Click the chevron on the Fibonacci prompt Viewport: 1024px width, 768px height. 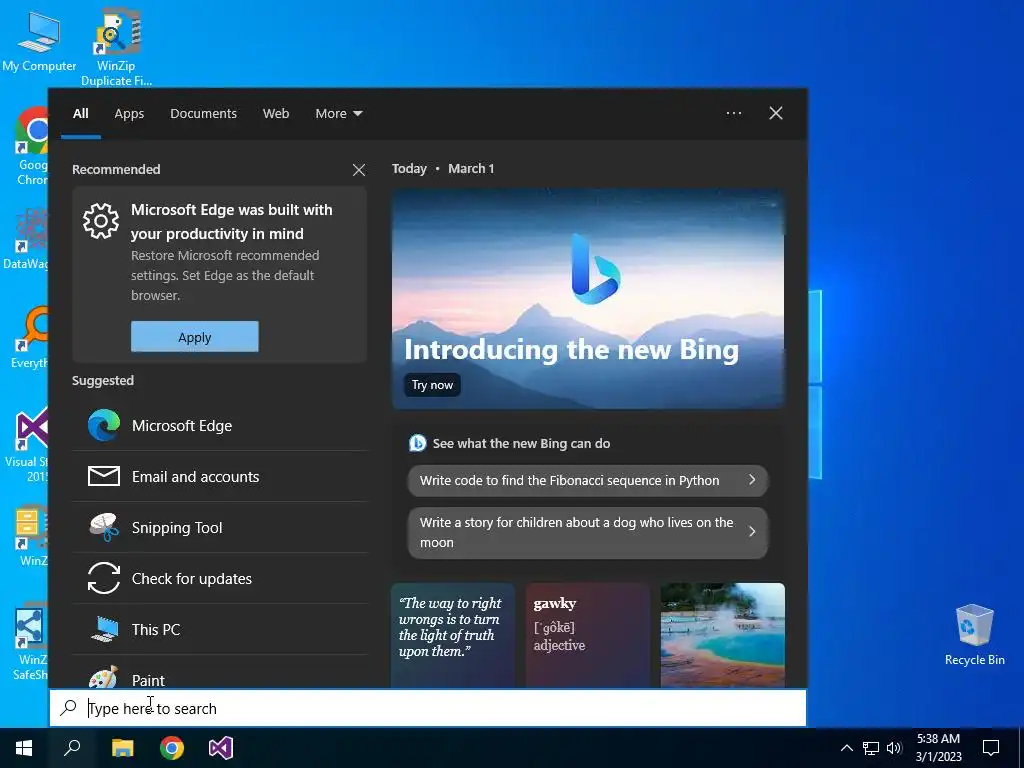coord(752,480)
